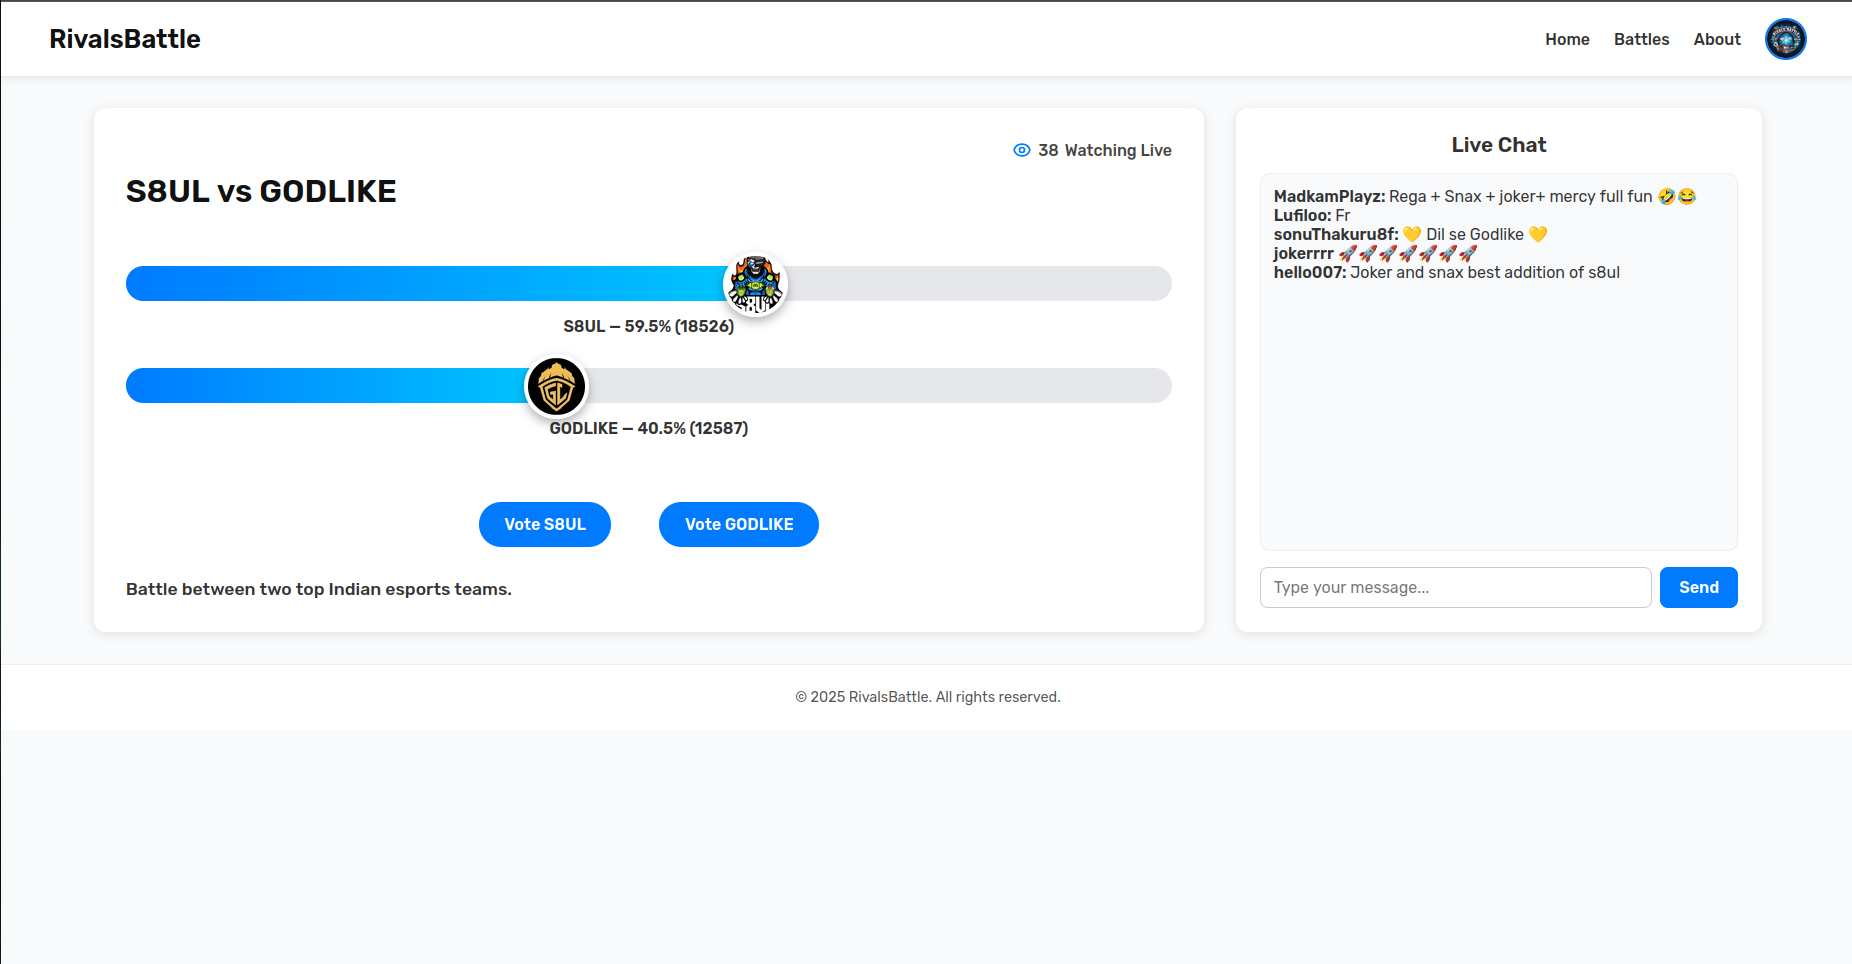
Task: Cast a vote with Vote S8UL button
Action: pos(544,524)
